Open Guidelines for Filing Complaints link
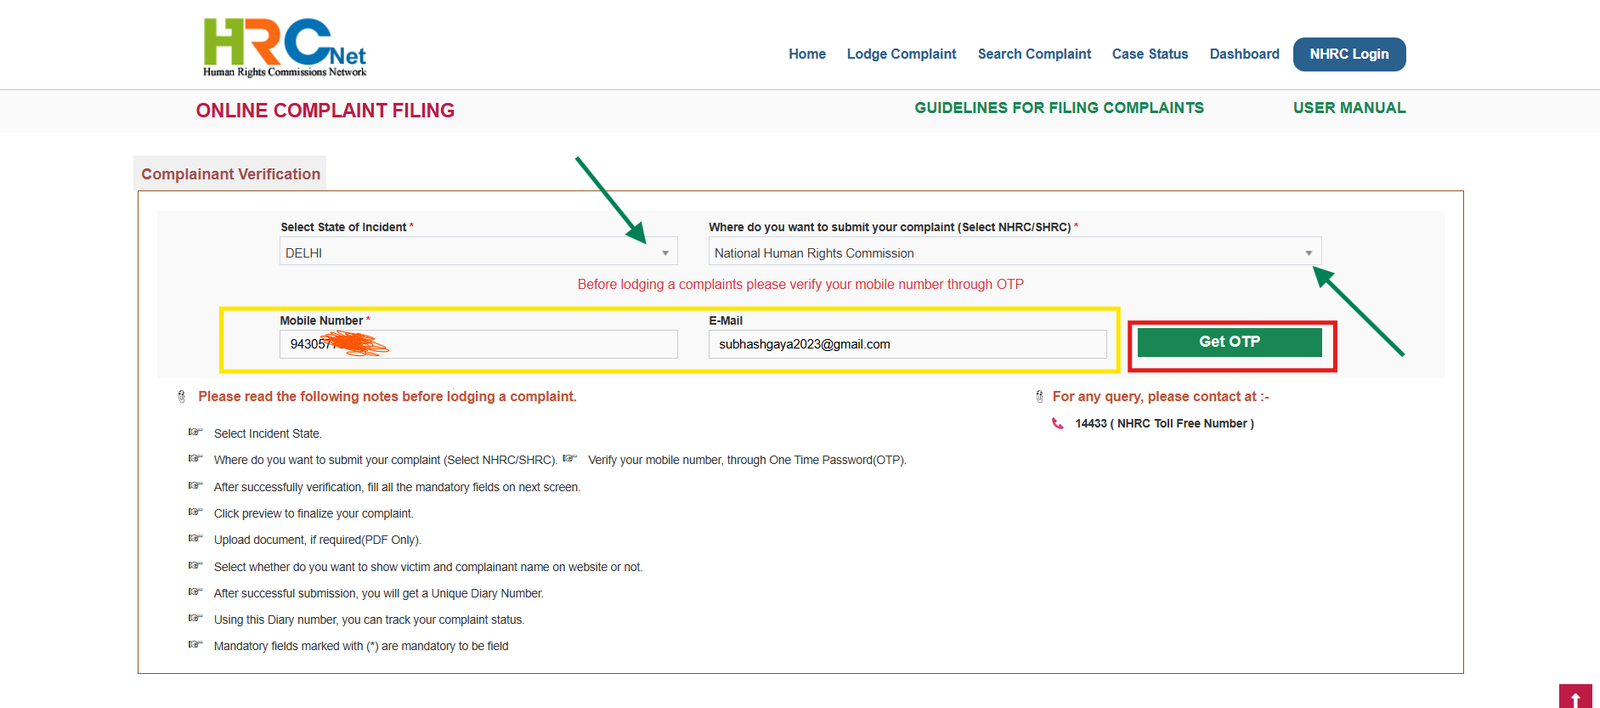Screen dimensions: 1600x708 coord(1059,108)
